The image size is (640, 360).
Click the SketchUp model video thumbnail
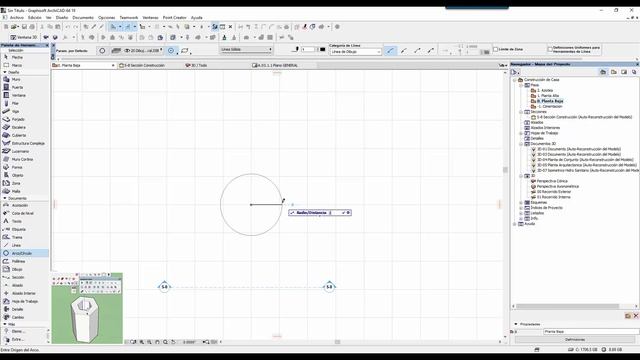(x=87, y=308)
